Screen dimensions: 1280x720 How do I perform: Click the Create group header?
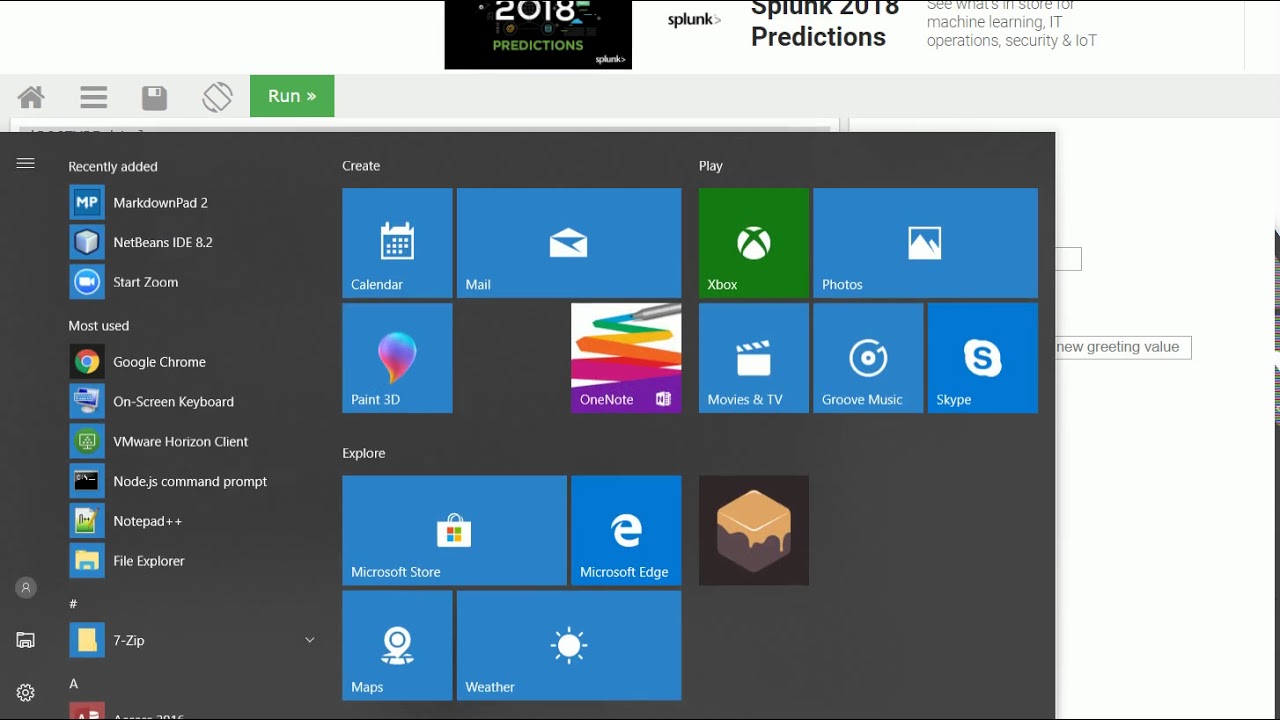click(x=361, y=166)
